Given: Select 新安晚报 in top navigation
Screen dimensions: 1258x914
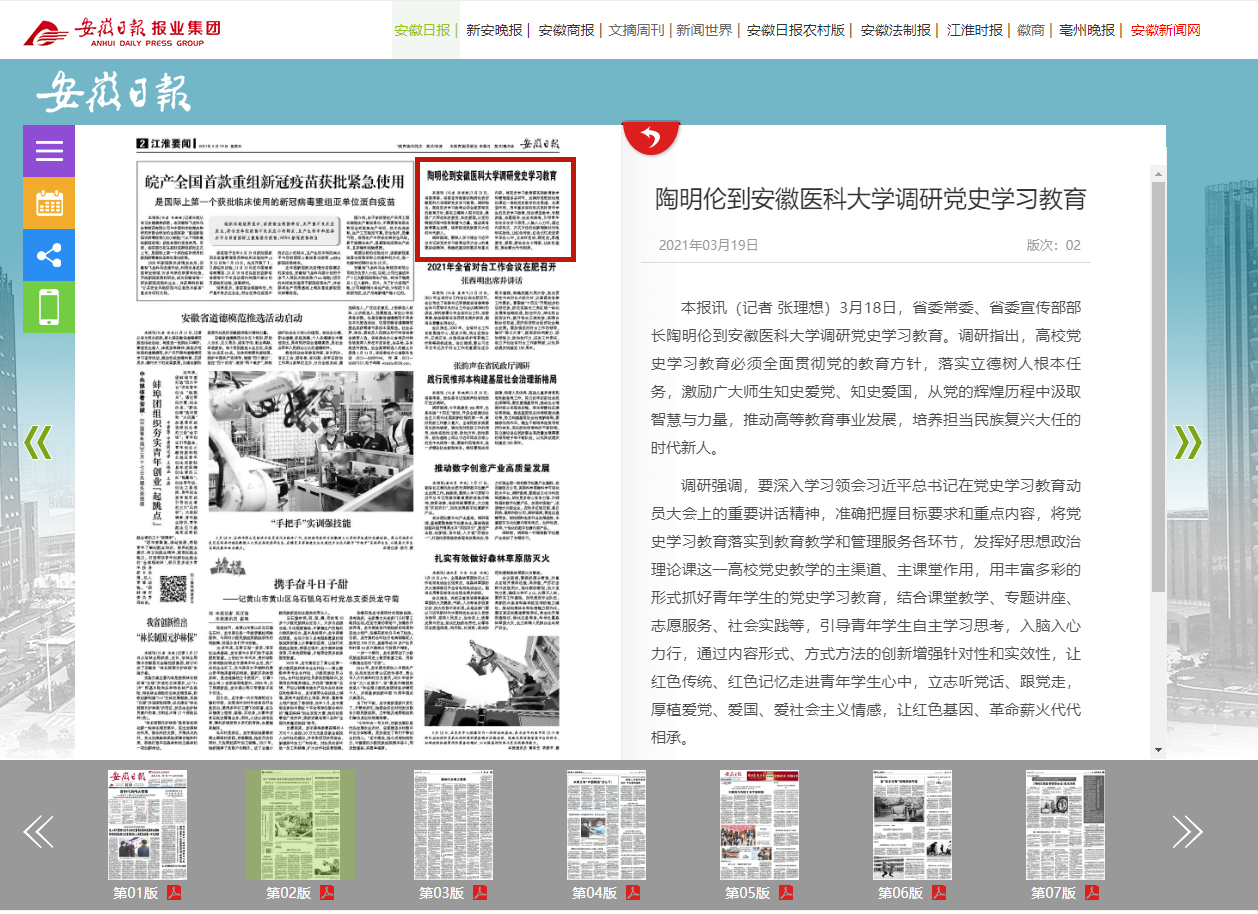Looking at the screenshot, I should pyautogui.click(x=494, y=30).
